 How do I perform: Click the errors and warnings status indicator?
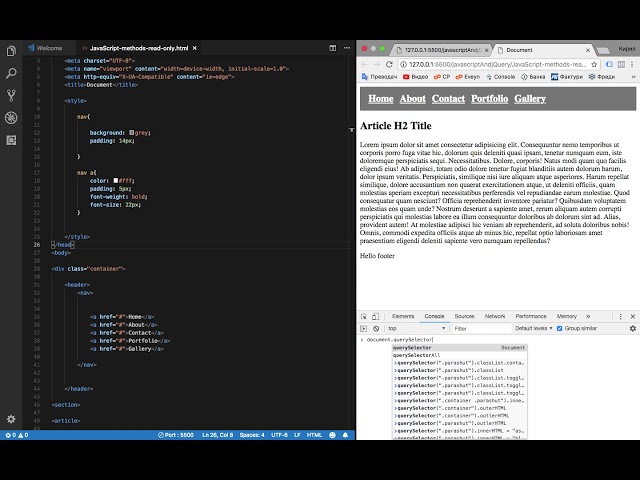click(x=17, y=435)
